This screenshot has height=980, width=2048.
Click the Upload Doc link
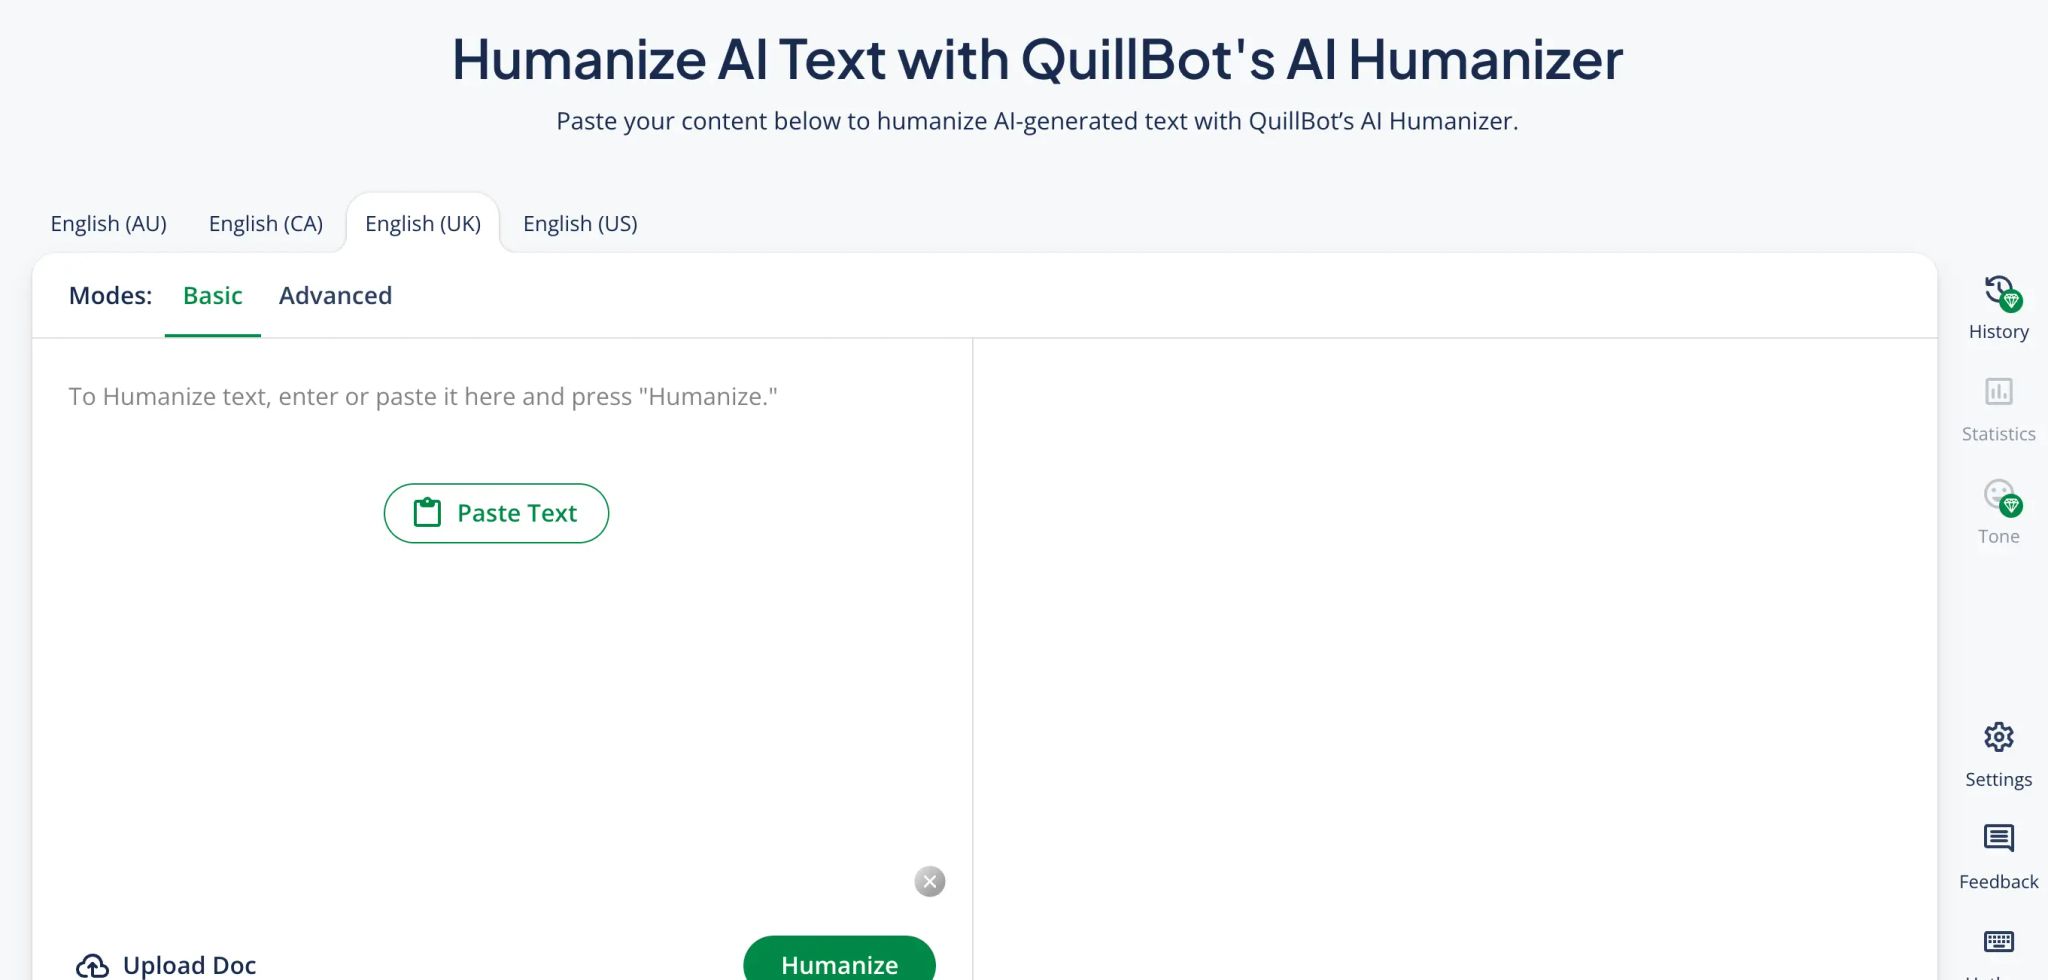pyautogui.click(x=167, y=965)
